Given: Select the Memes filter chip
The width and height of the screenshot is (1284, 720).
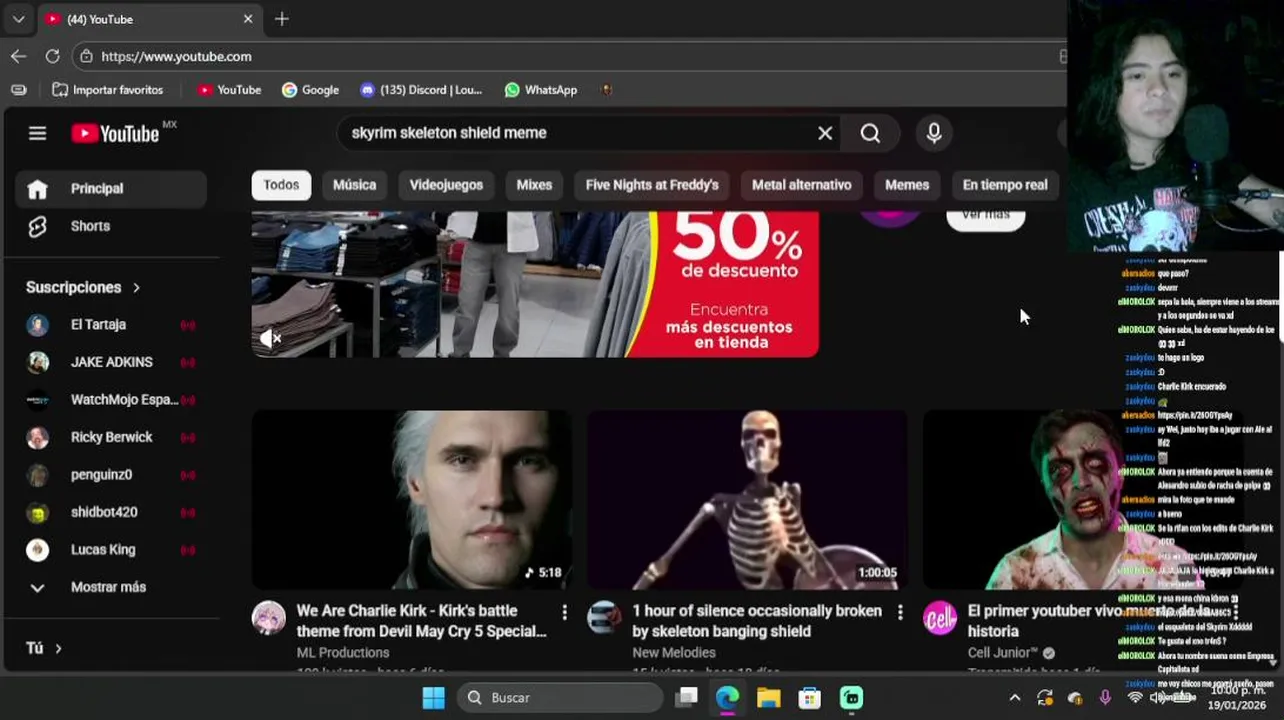Looking at the screenshot, I should 907,185.
